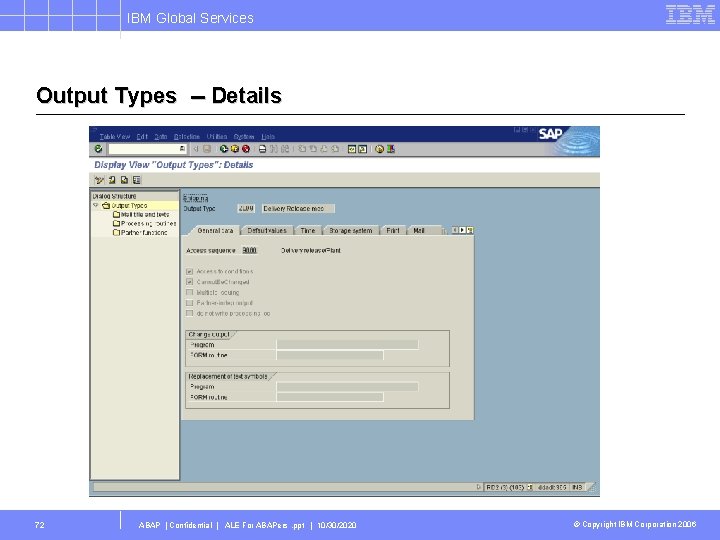Viewport: 720px width, 540px height.
Task: Click the Create New Session icon
Action: click(352, 149)
